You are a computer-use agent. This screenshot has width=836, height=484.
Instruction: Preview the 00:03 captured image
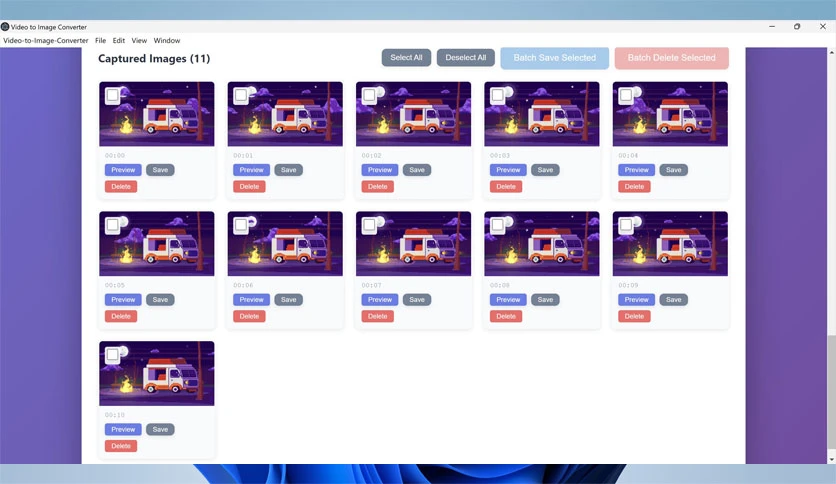pos(508,170)
